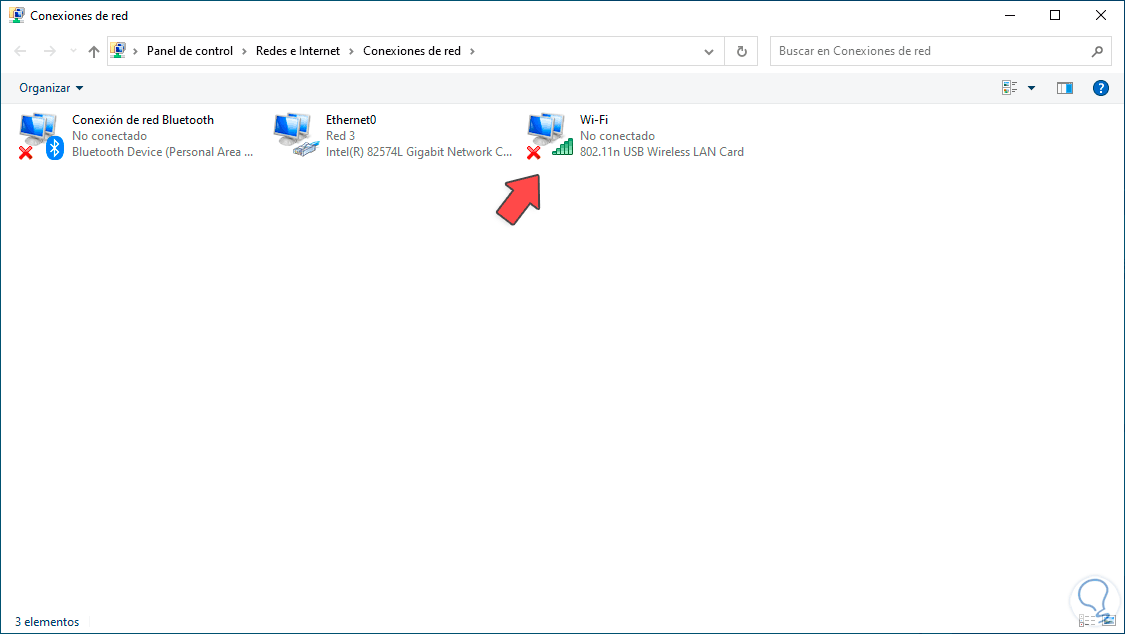Expand chevron after Conexiones de red
The height and width of the screenshot is (634, 1125).
472,51
